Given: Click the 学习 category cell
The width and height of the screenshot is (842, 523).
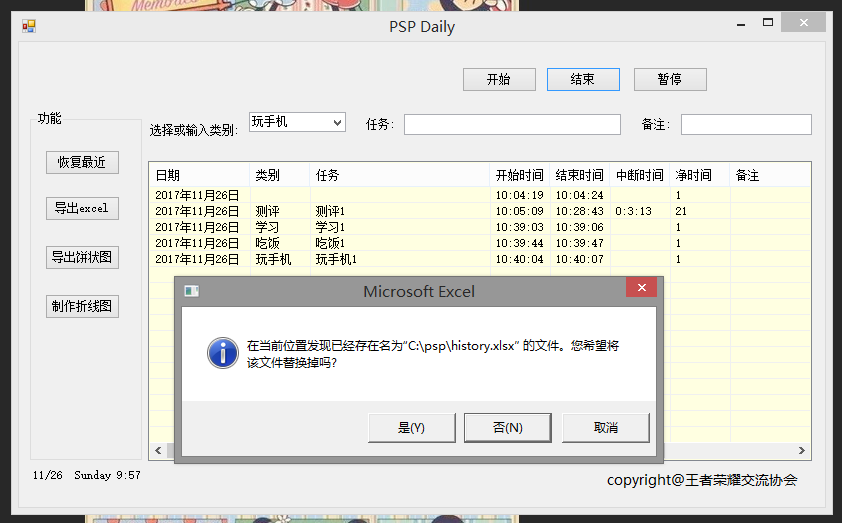Looking at the screenshot, I should [279, 227].
